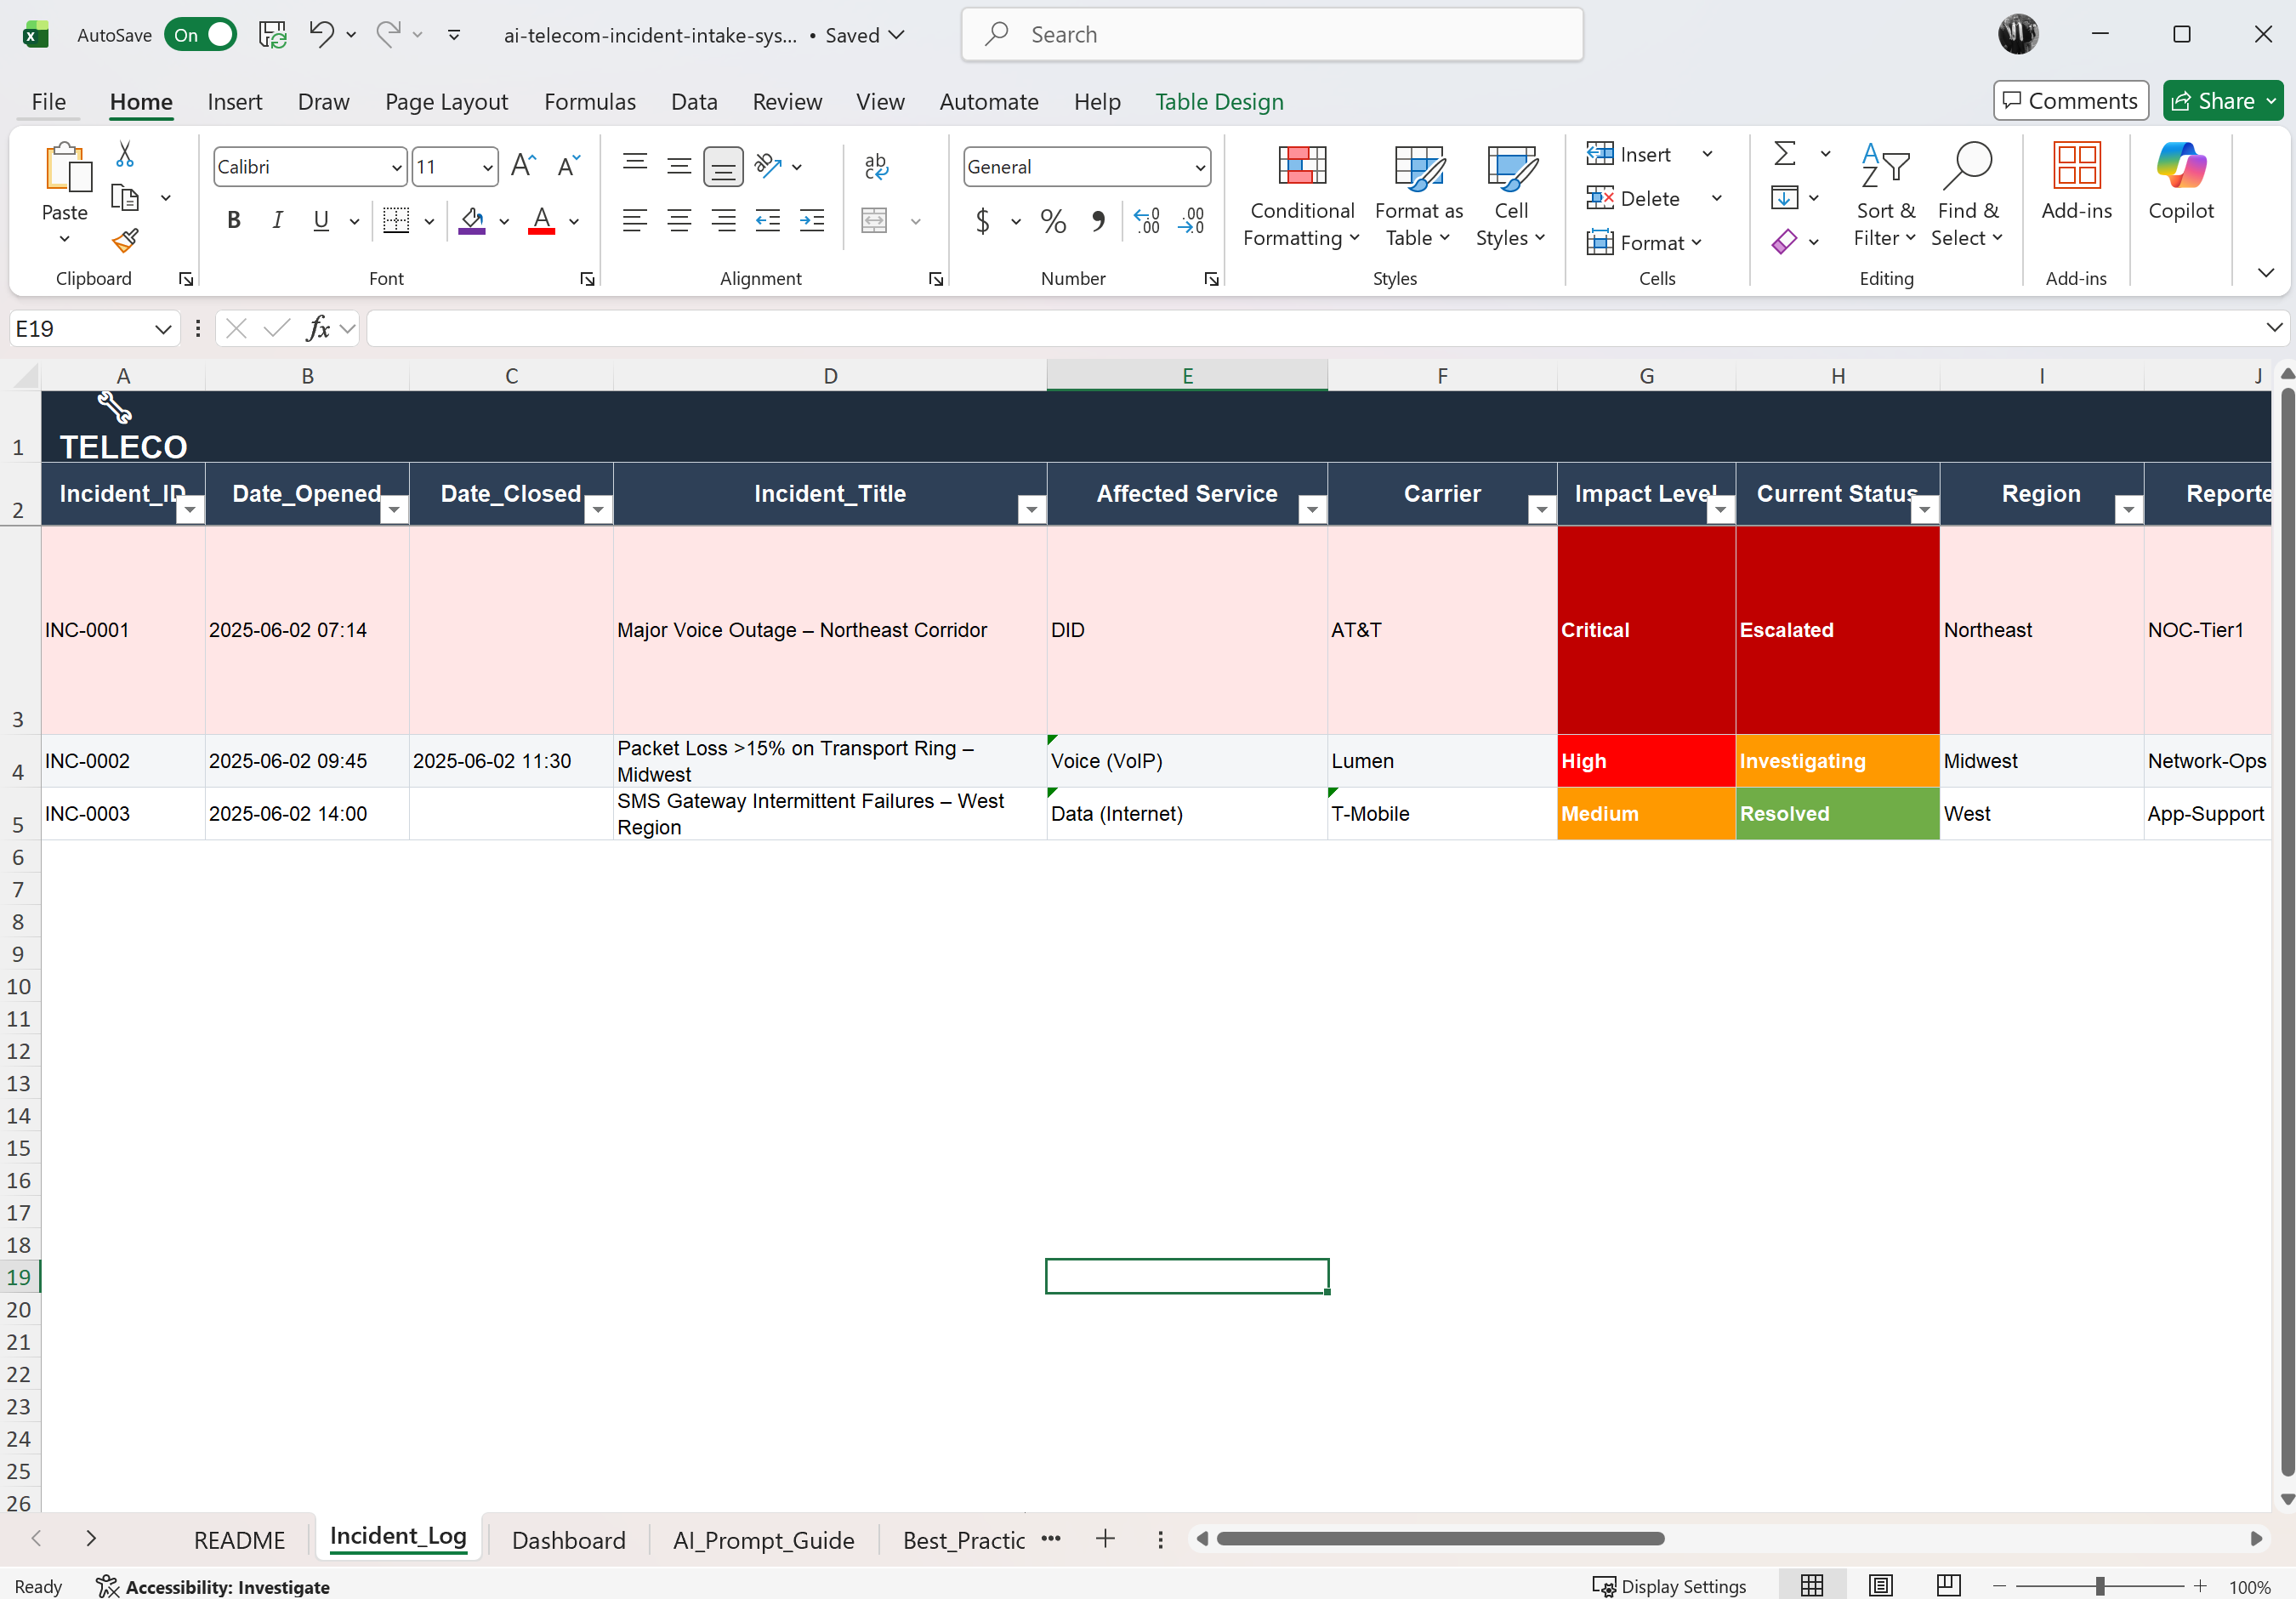Screen dimensions: 2296x1599
Task: Expand the font name combo box
Action: click(396, 167)
